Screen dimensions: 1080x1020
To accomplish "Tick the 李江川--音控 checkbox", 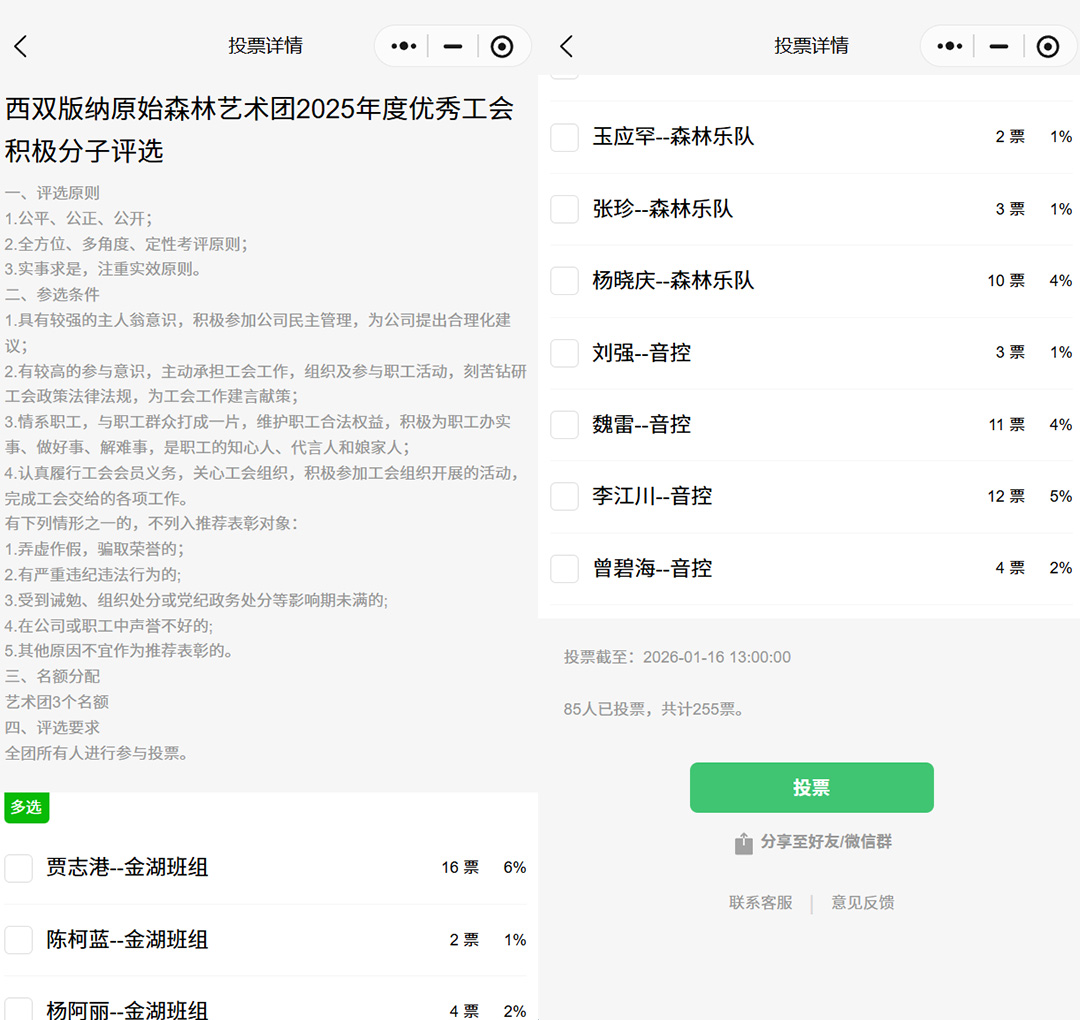I will 565,497.
